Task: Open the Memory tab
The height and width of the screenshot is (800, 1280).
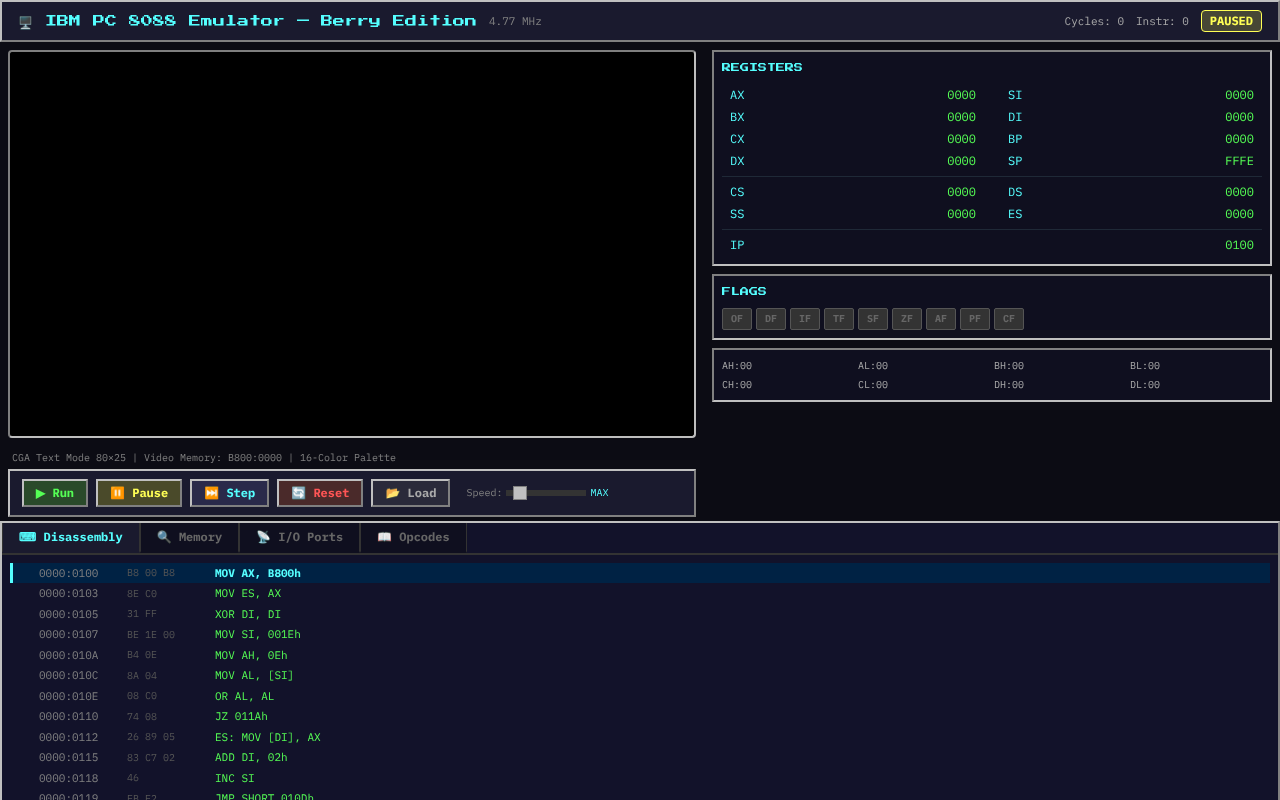Action: point(189,537)
